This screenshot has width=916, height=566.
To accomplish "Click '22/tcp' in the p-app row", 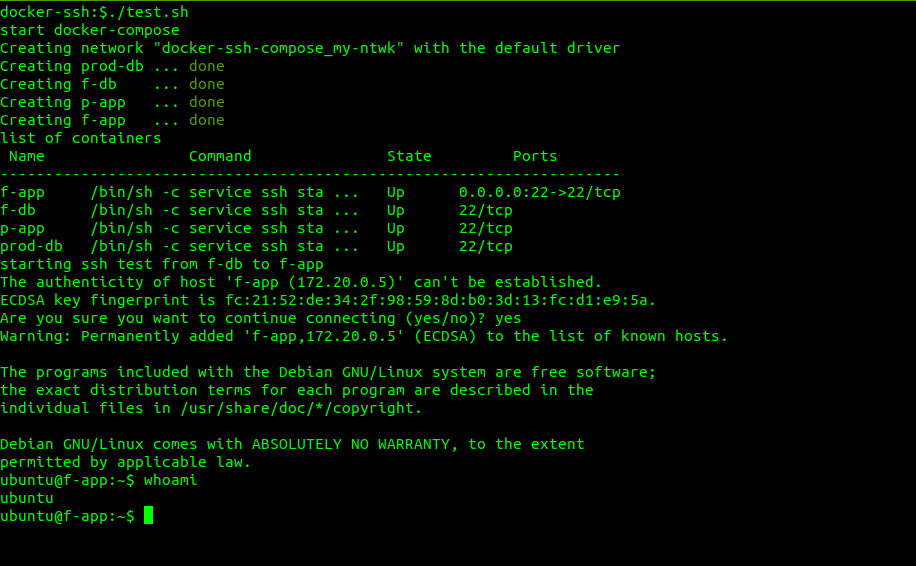I will click(x=485, y=229).
